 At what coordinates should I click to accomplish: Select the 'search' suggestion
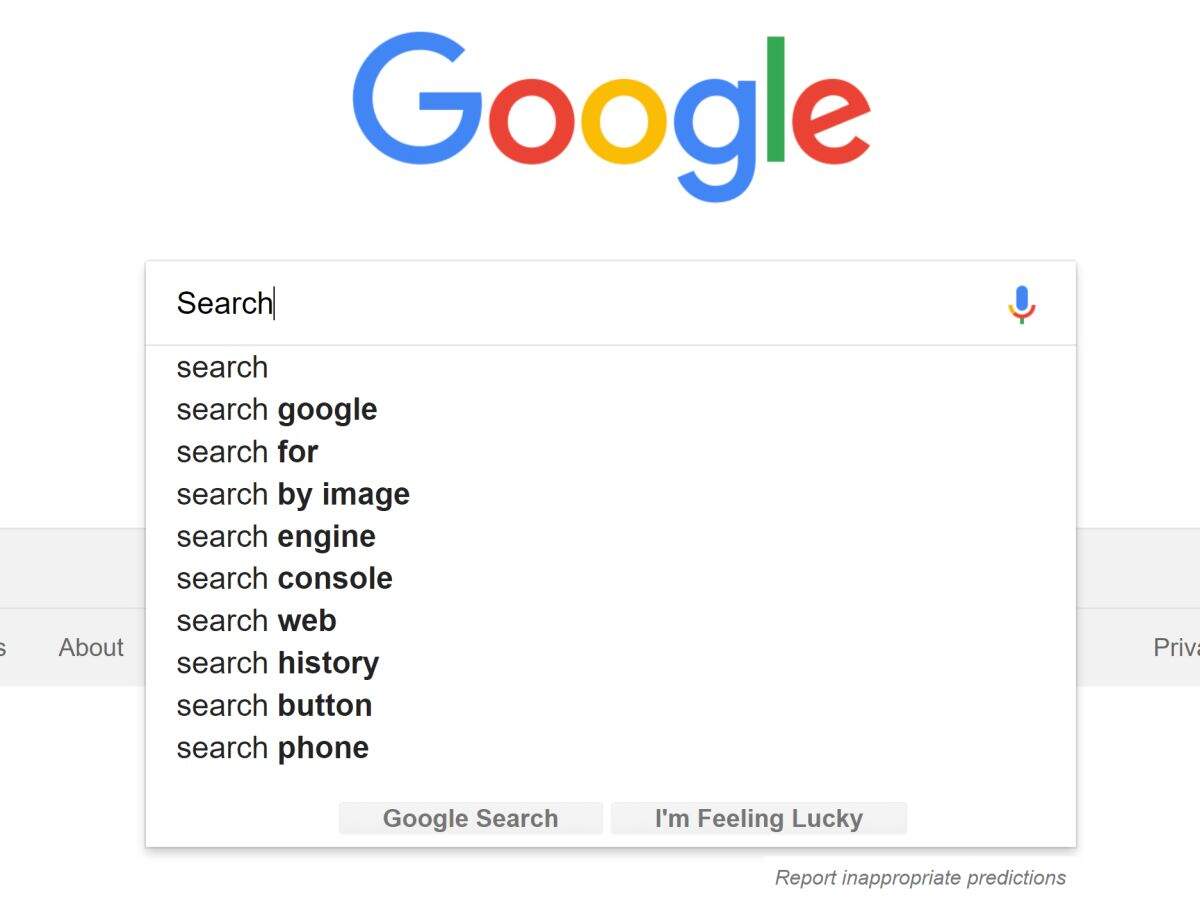(222, 368)
